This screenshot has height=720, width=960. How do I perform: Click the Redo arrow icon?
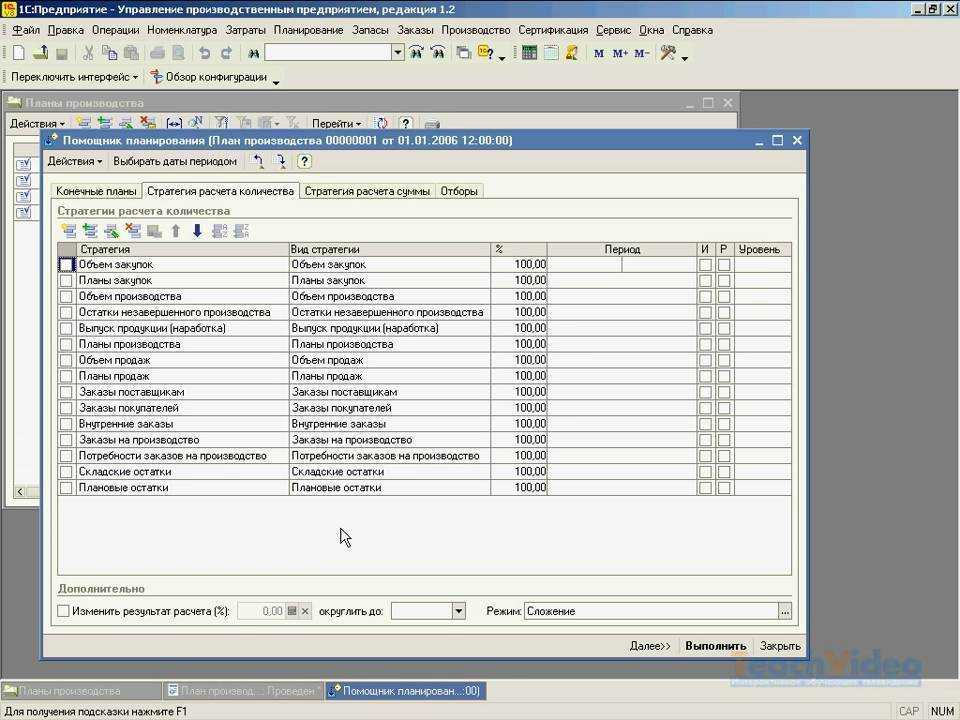(x=226, y=53)
